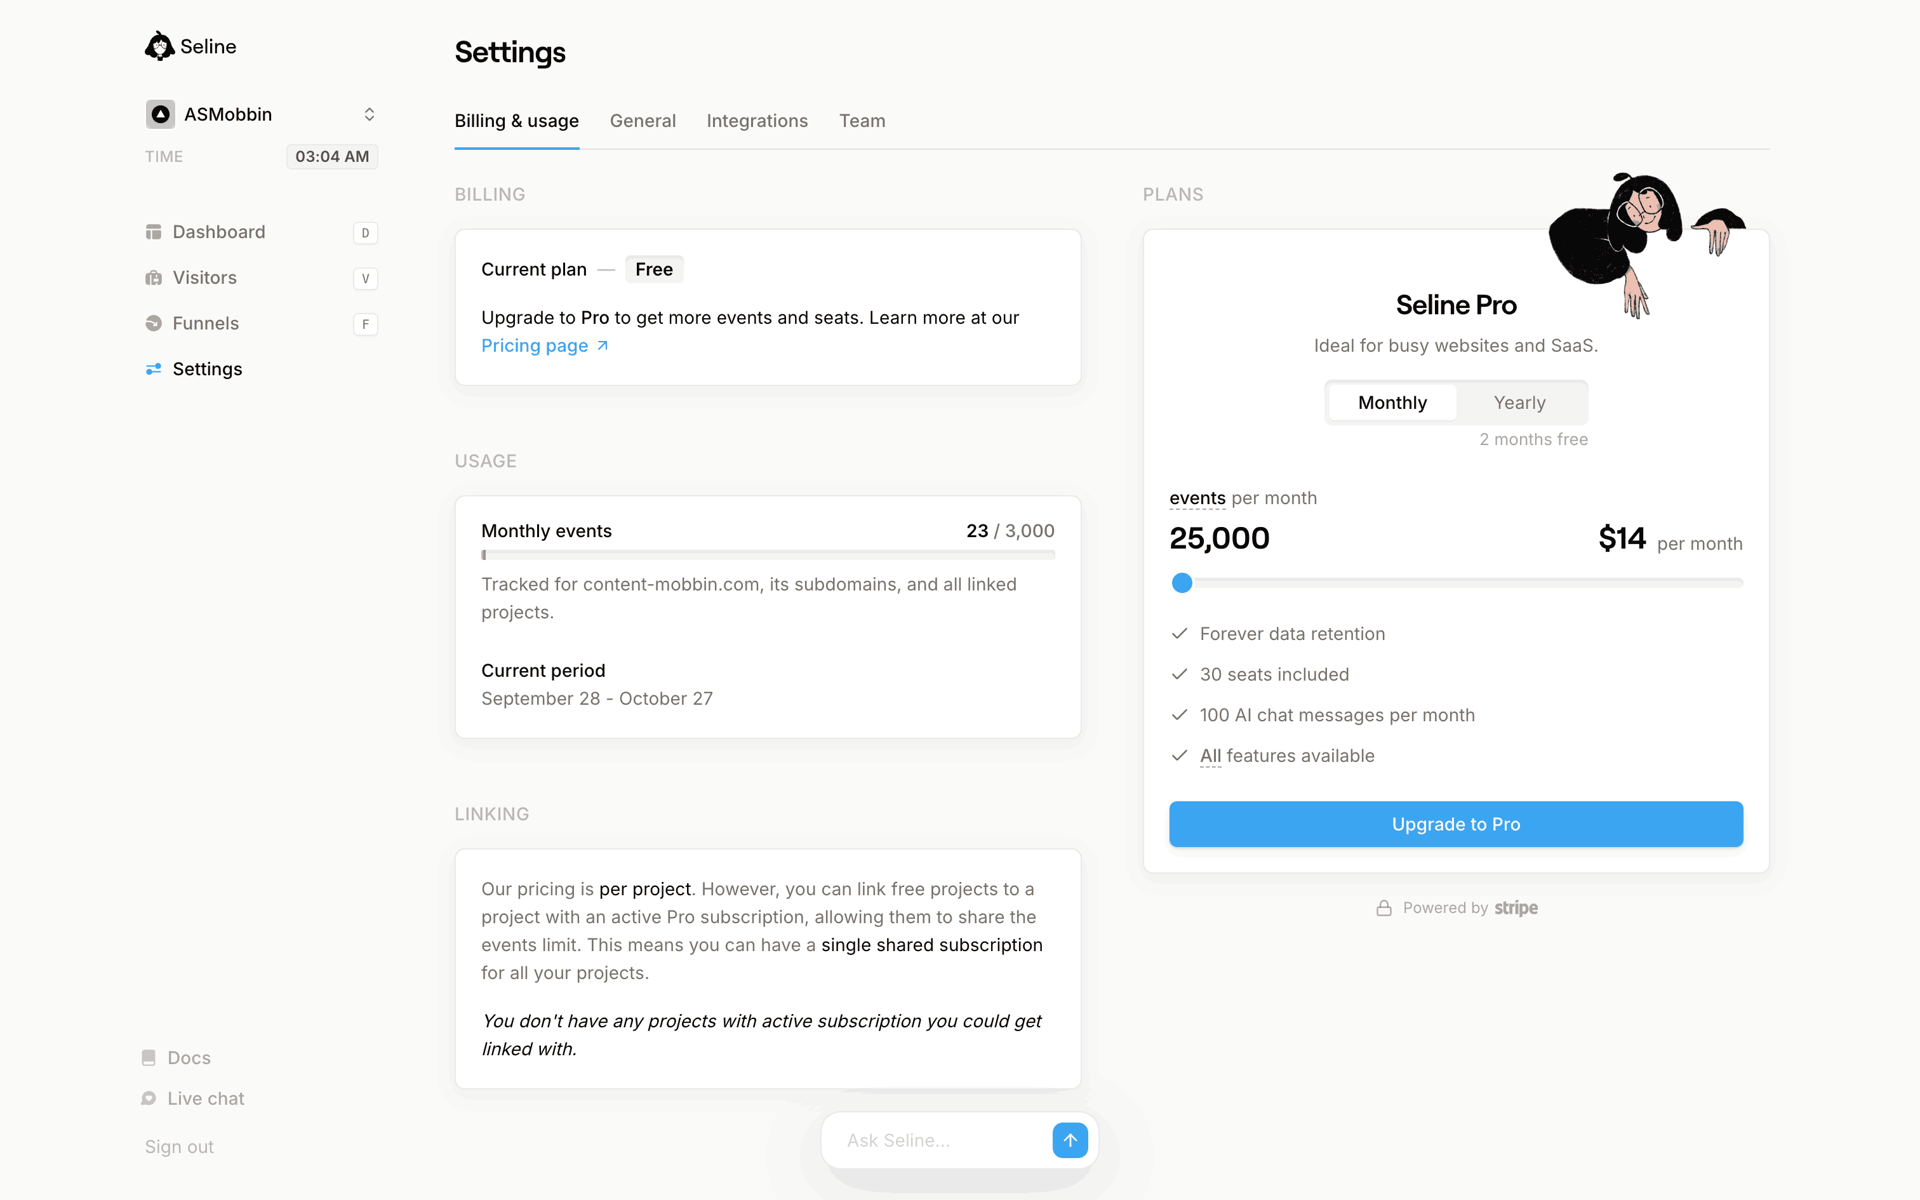Open the Integrations tab
This screenshot has height=1200, width=1920.
757,121
